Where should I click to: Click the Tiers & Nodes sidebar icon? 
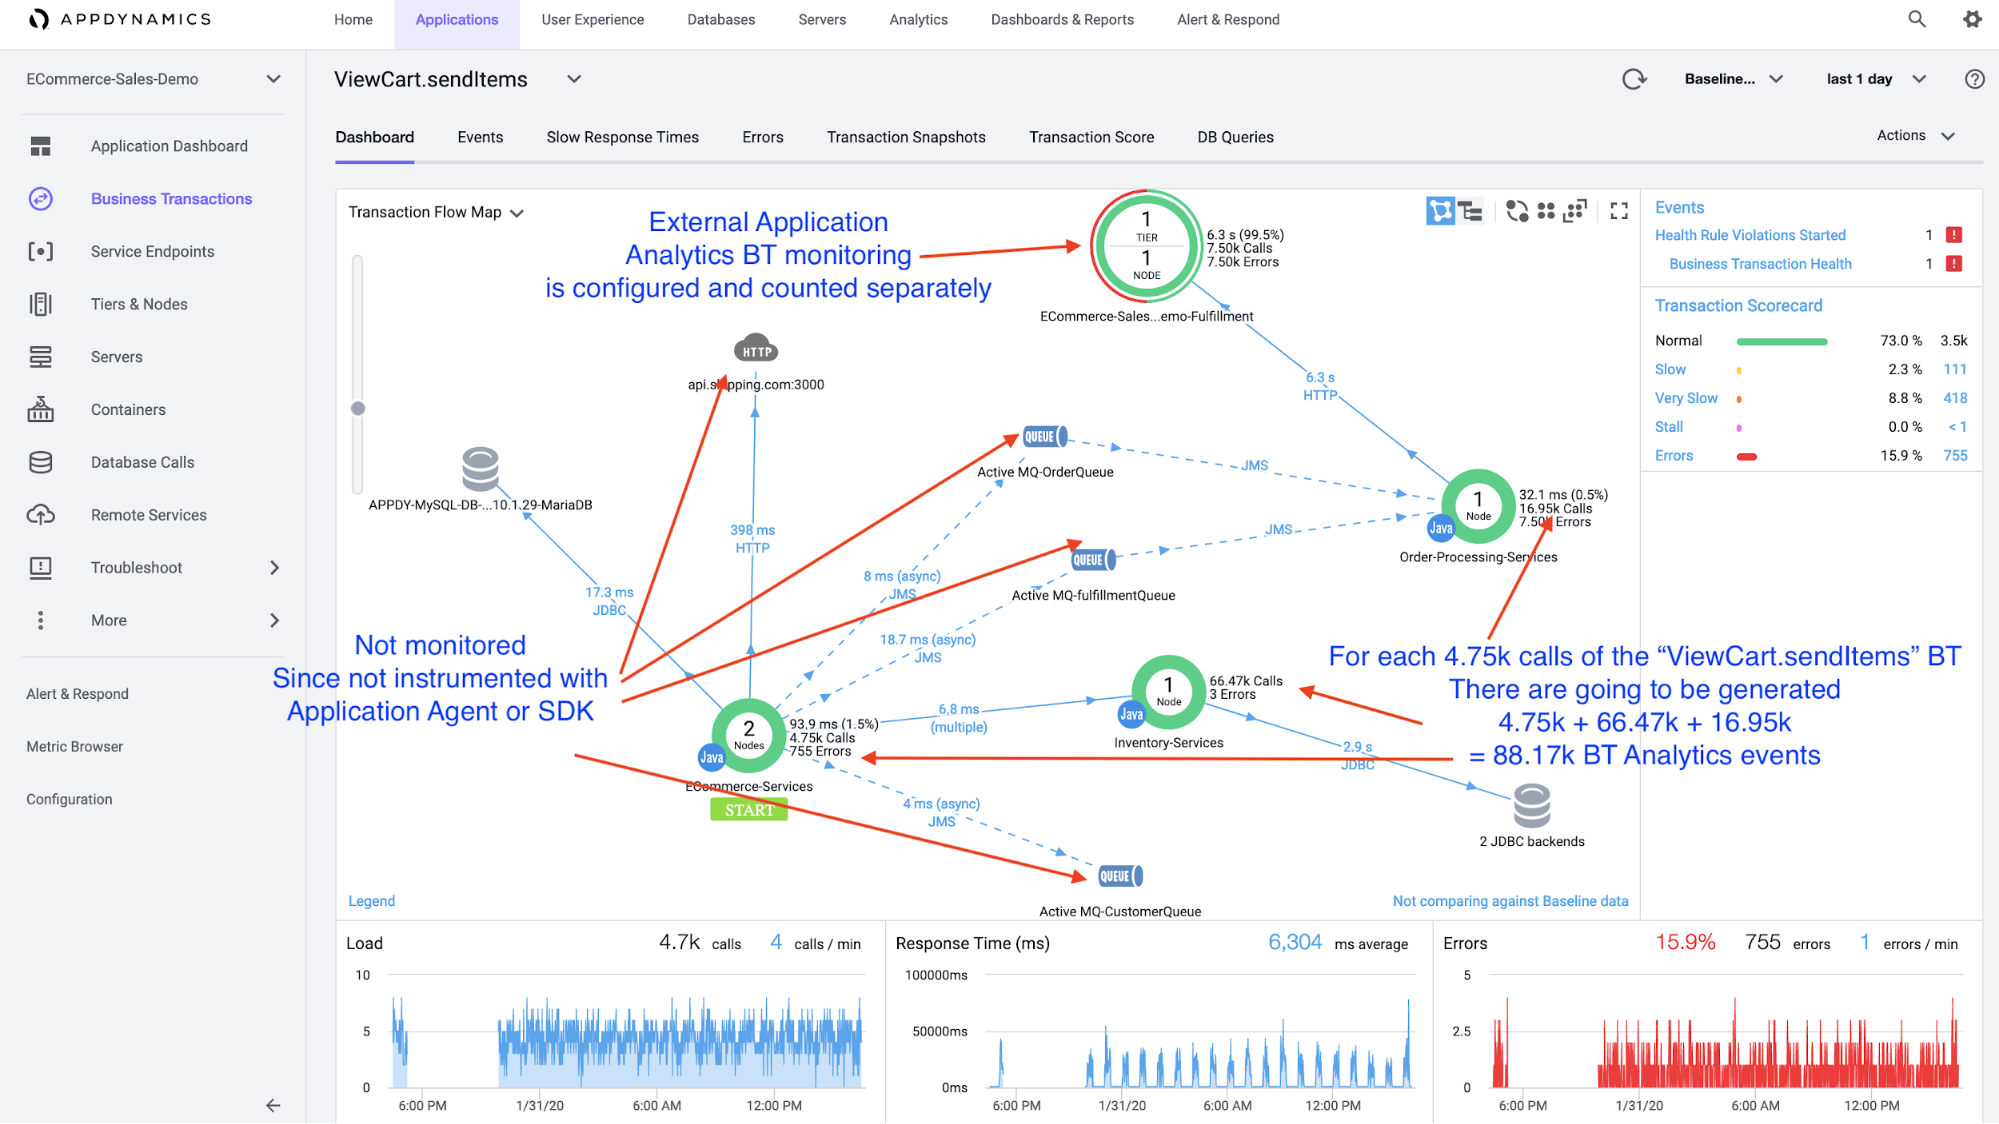(x=40, y=304)
